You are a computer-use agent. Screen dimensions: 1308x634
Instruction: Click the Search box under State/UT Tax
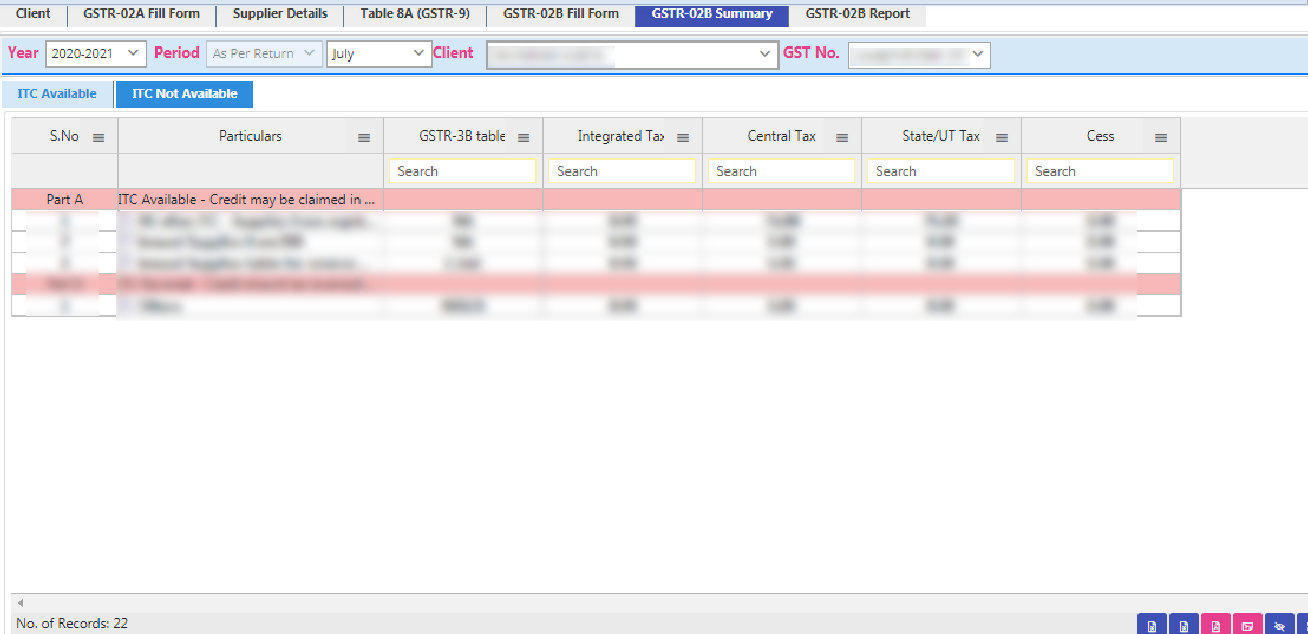tap(940, 171)
